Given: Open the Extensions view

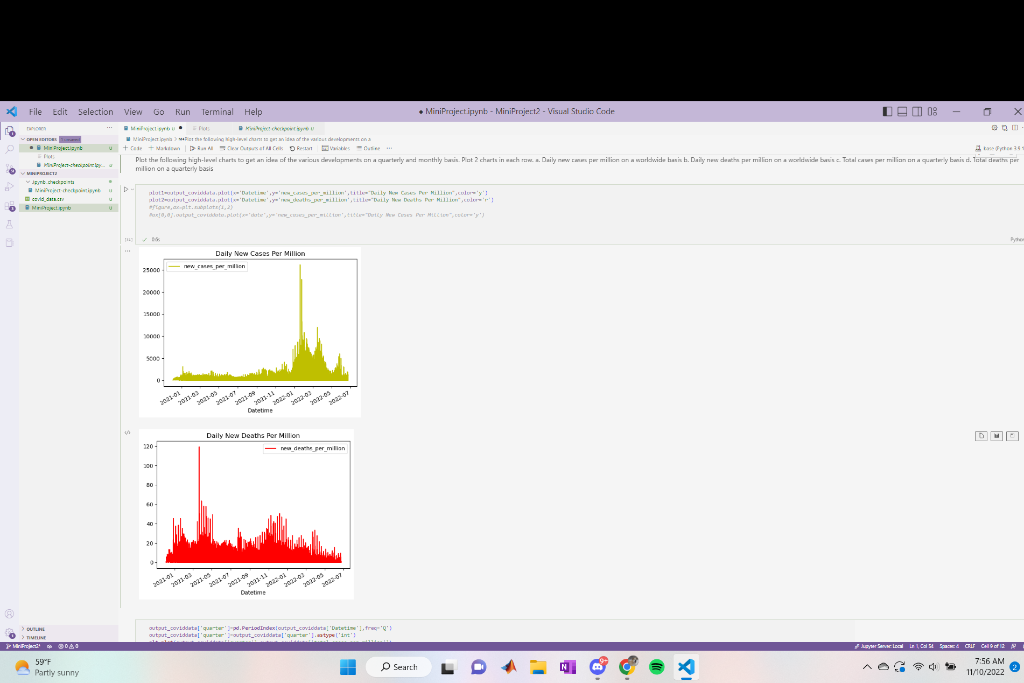Looking at the screenshot, I should tap(10, 206).
